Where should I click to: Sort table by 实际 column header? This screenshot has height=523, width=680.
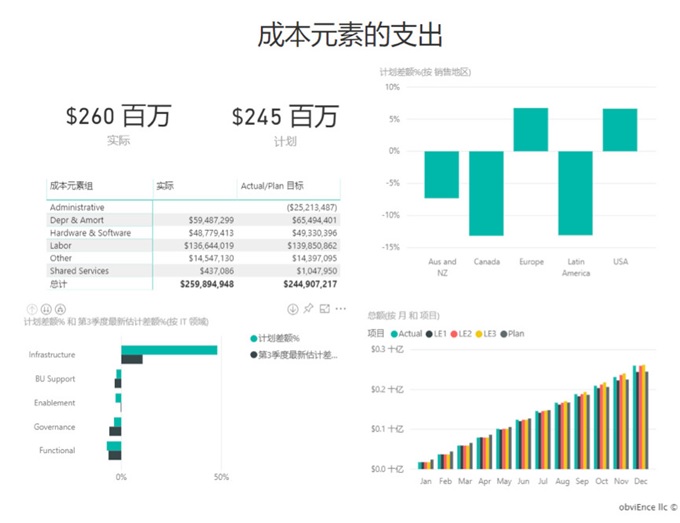[x=165, y=186]
